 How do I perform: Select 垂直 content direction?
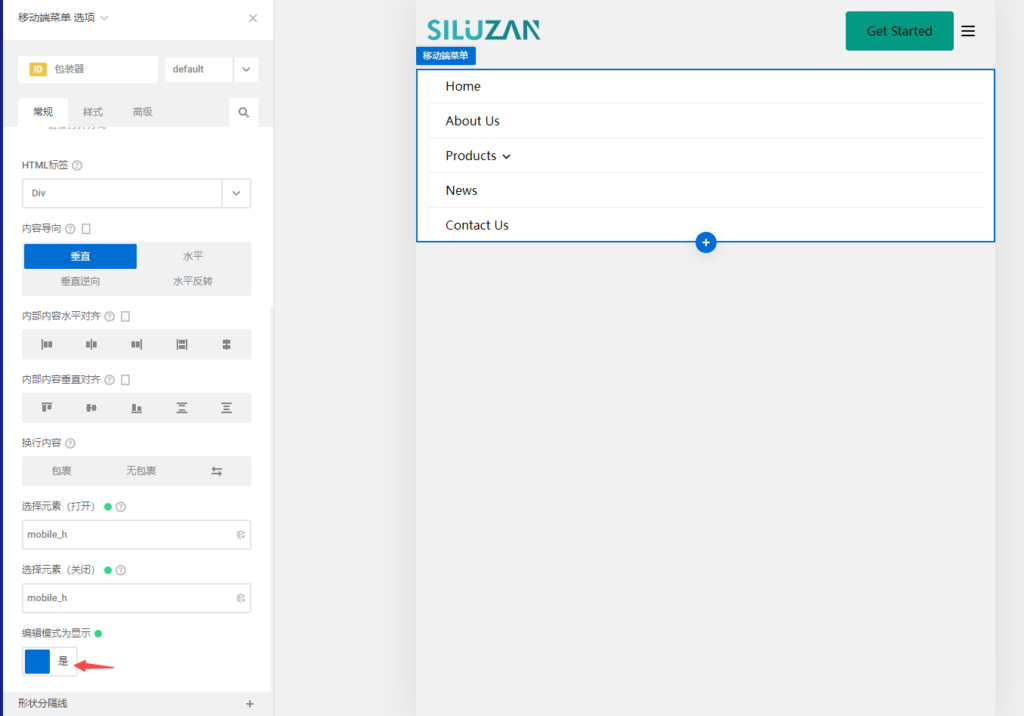pyautogui.click(x=80, y=256)
